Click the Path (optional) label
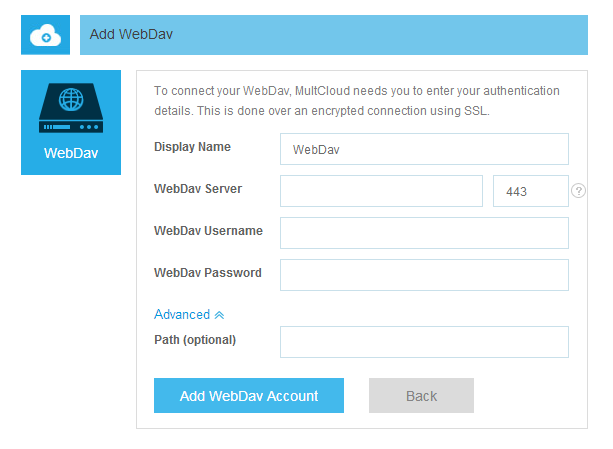The width and height of the screenshot is (613, 449). 195,340
